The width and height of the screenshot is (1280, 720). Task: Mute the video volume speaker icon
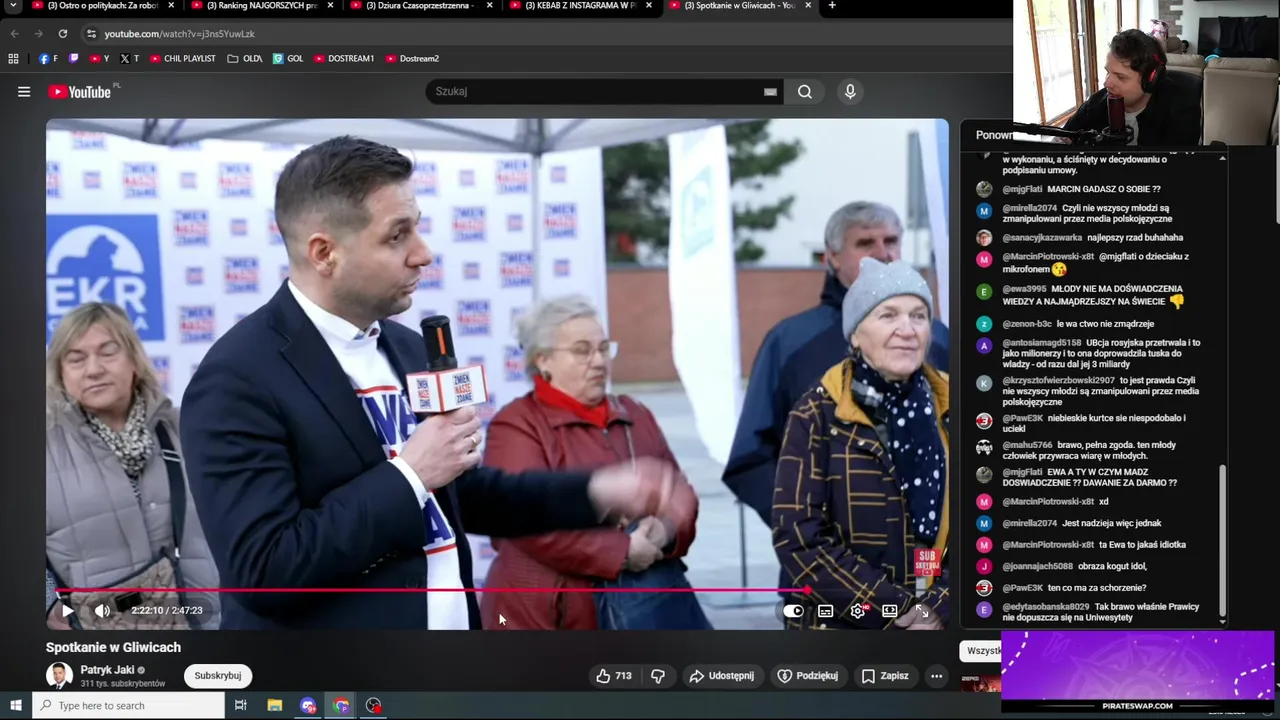[x=102, y=610]
